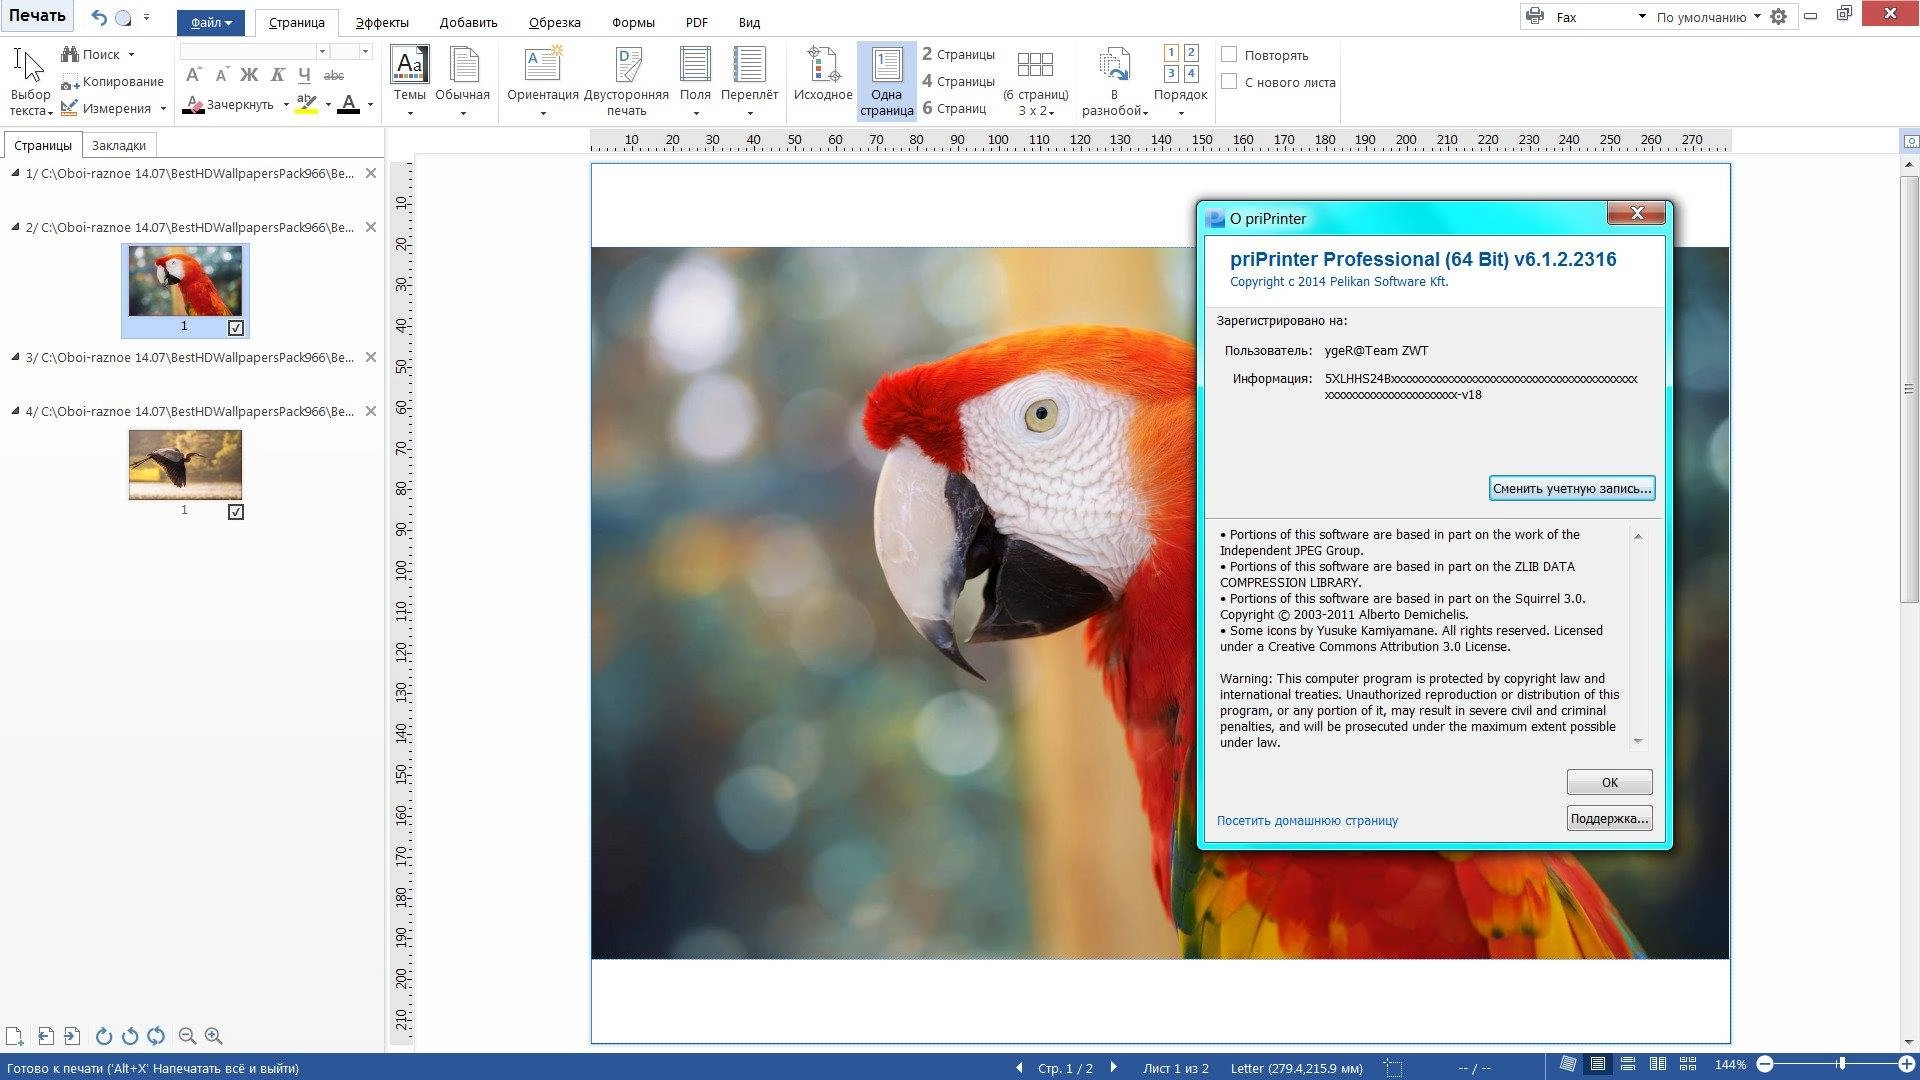Image resolution: width=1920 pixels, height=1080 pixels.
Task: Toggle checkbox on the parrot page thumbnail
Action: (236, 328)
